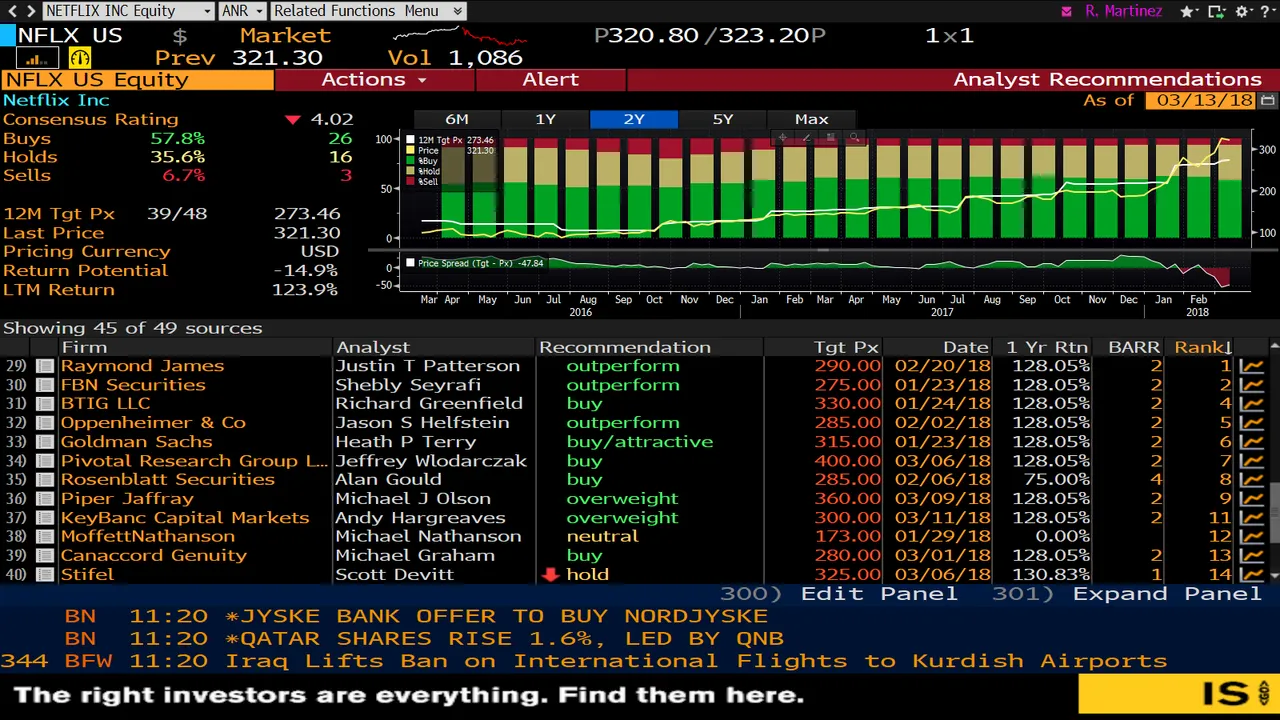Toggle the 12M Tgt Px legend box

pos(411,141)
